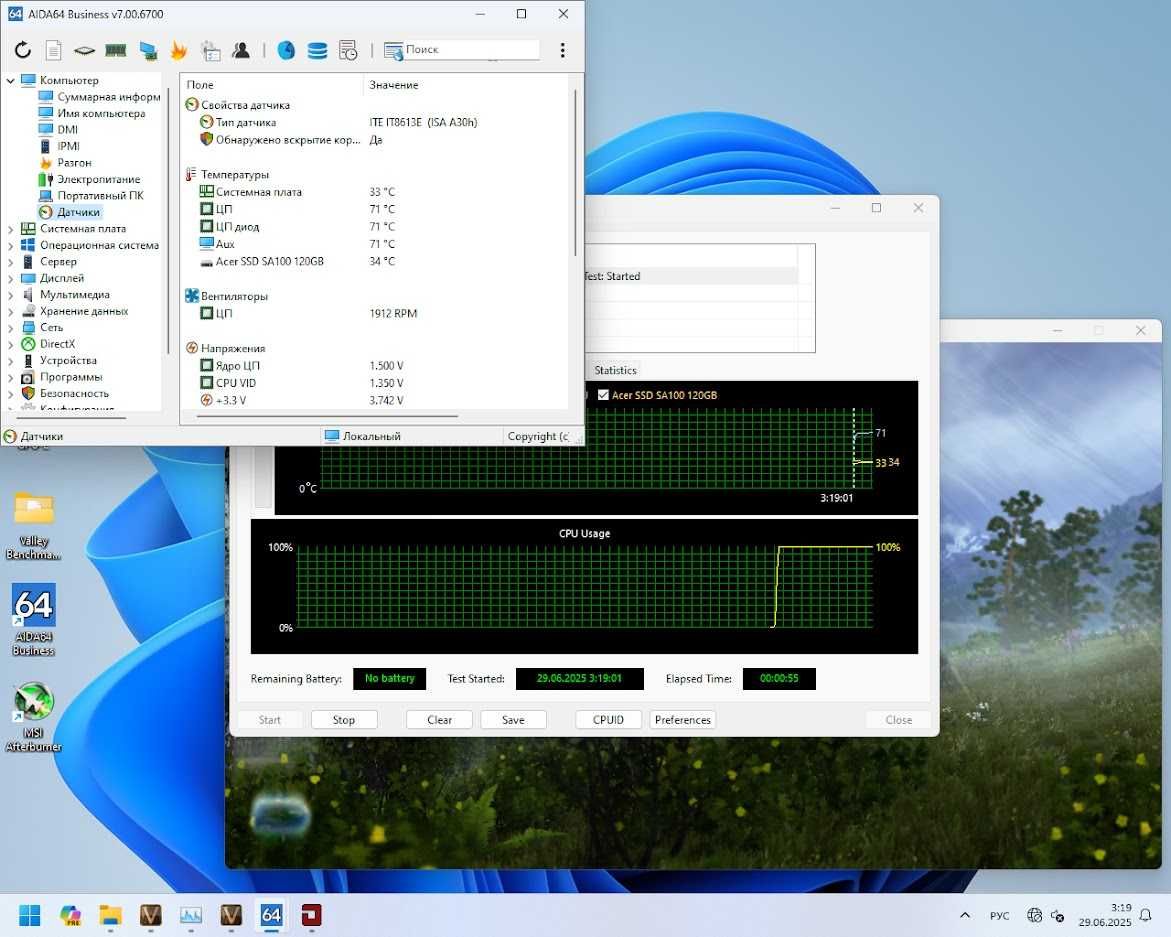The height and width of the screenshot is (937, 1171).
Task: Open the Report page icon in AIDA64 toolbar
Action: pos(54,50)
